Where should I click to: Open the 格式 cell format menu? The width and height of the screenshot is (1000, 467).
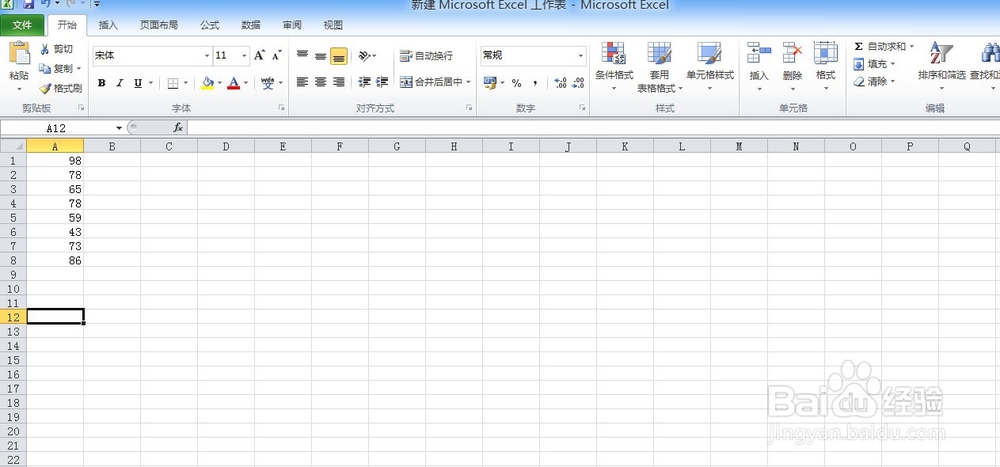[825, 66]
